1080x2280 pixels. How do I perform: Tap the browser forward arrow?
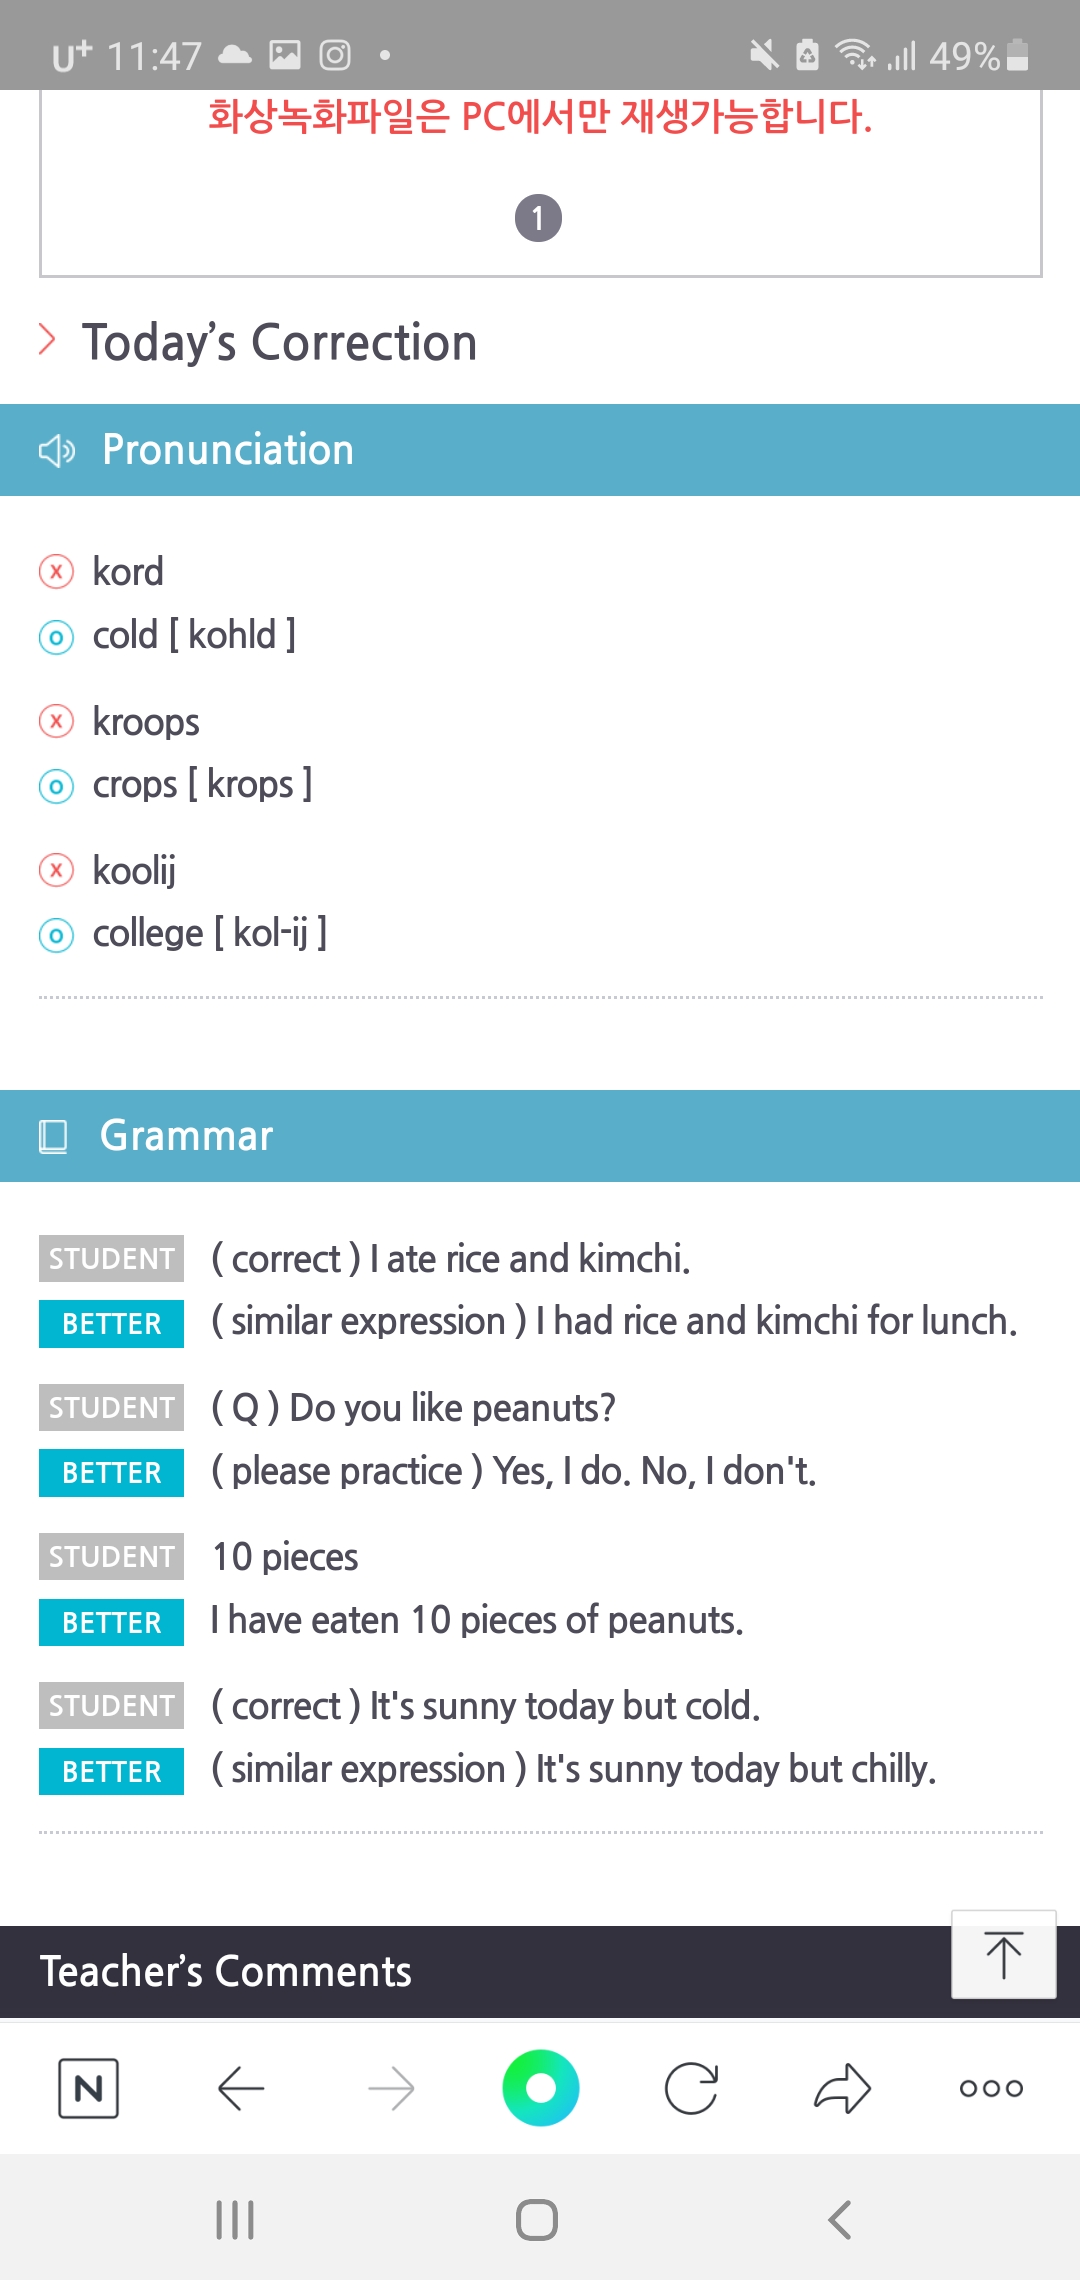(391, 2088)
